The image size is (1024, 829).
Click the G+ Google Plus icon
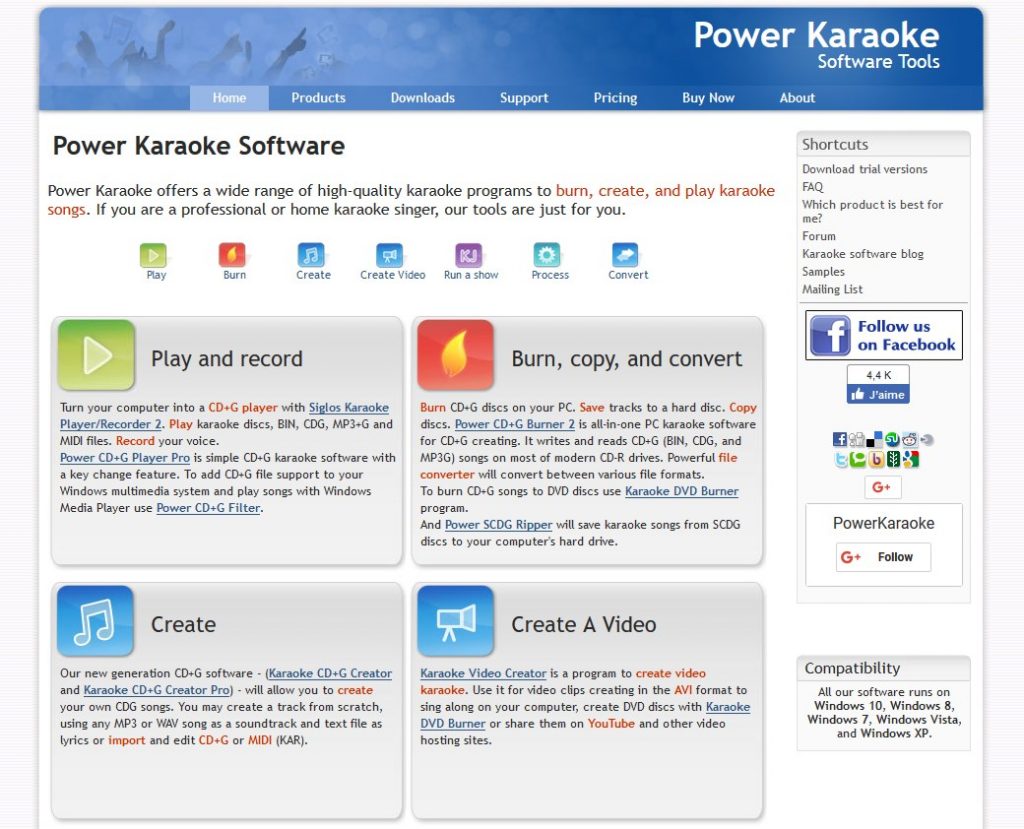click(882, 486)
